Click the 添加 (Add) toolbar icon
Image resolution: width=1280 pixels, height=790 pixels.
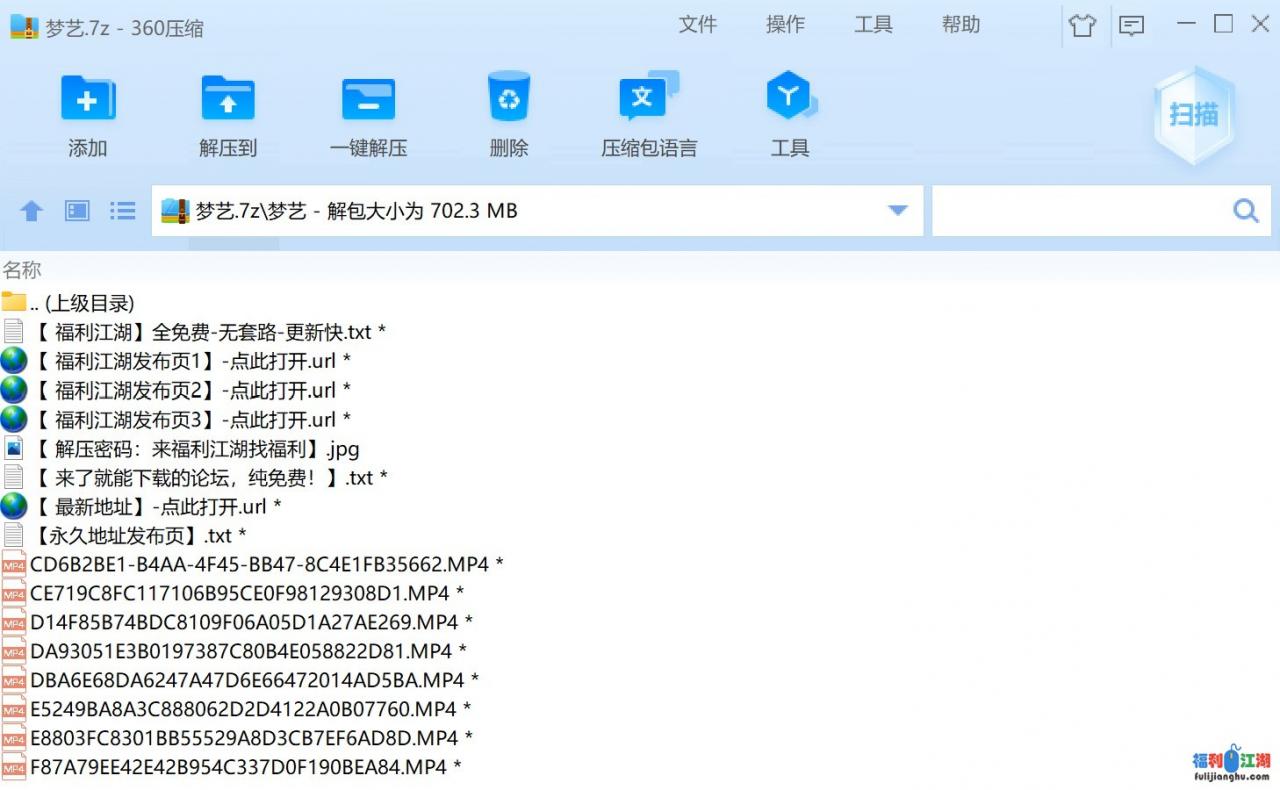click(x=88, y=100)
